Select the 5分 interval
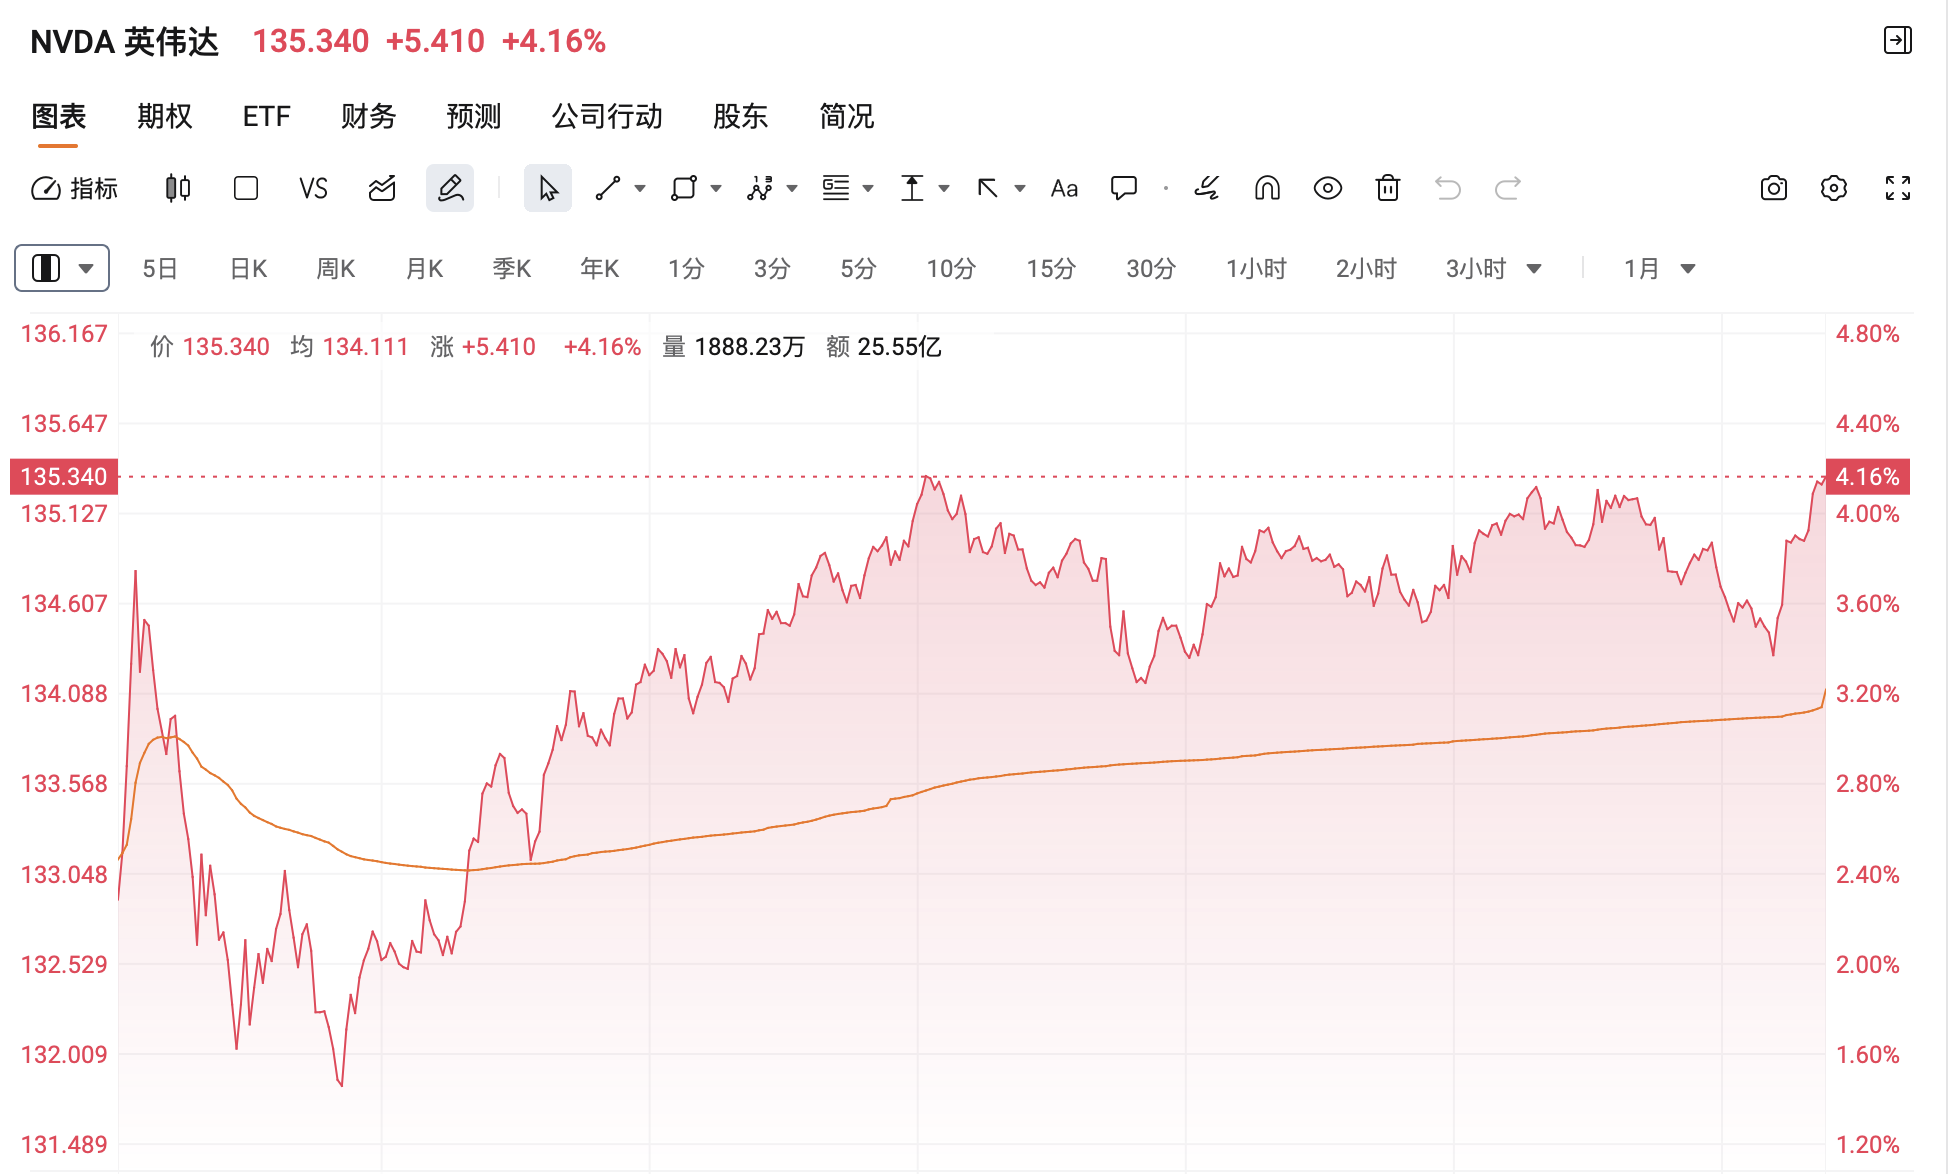 pyautogui.click(x=859, y=268)
